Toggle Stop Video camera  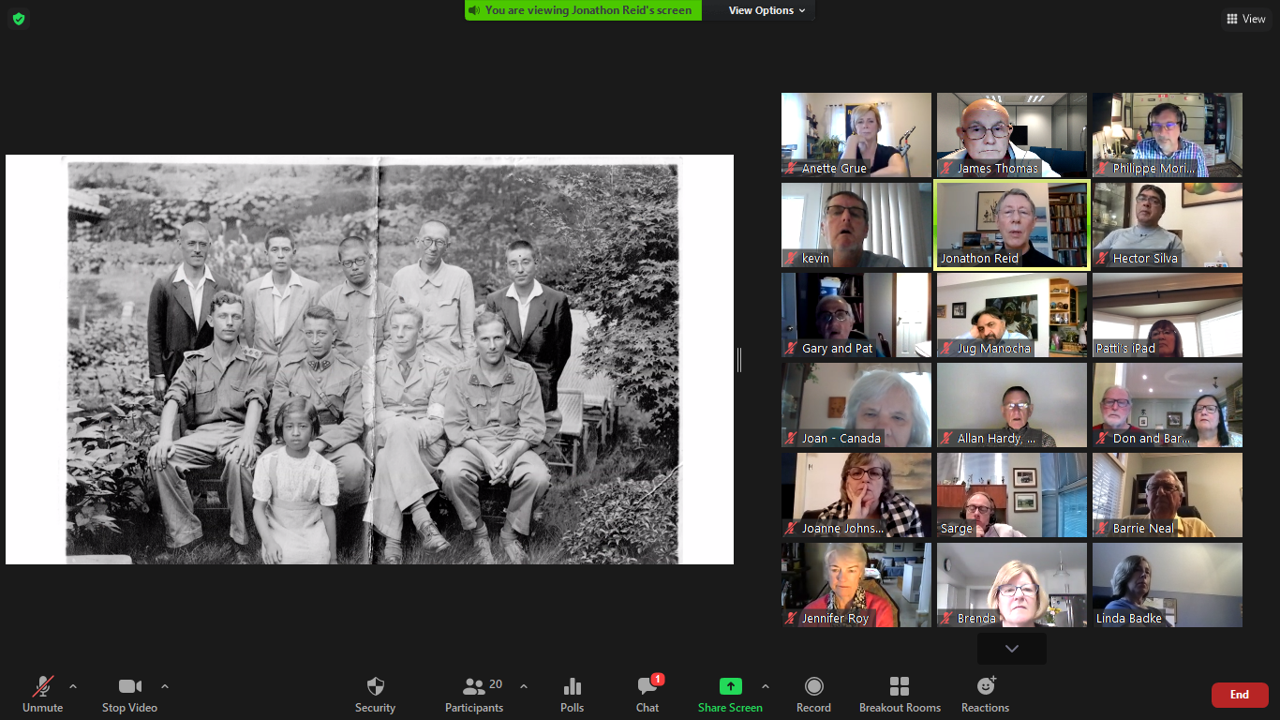129,694
